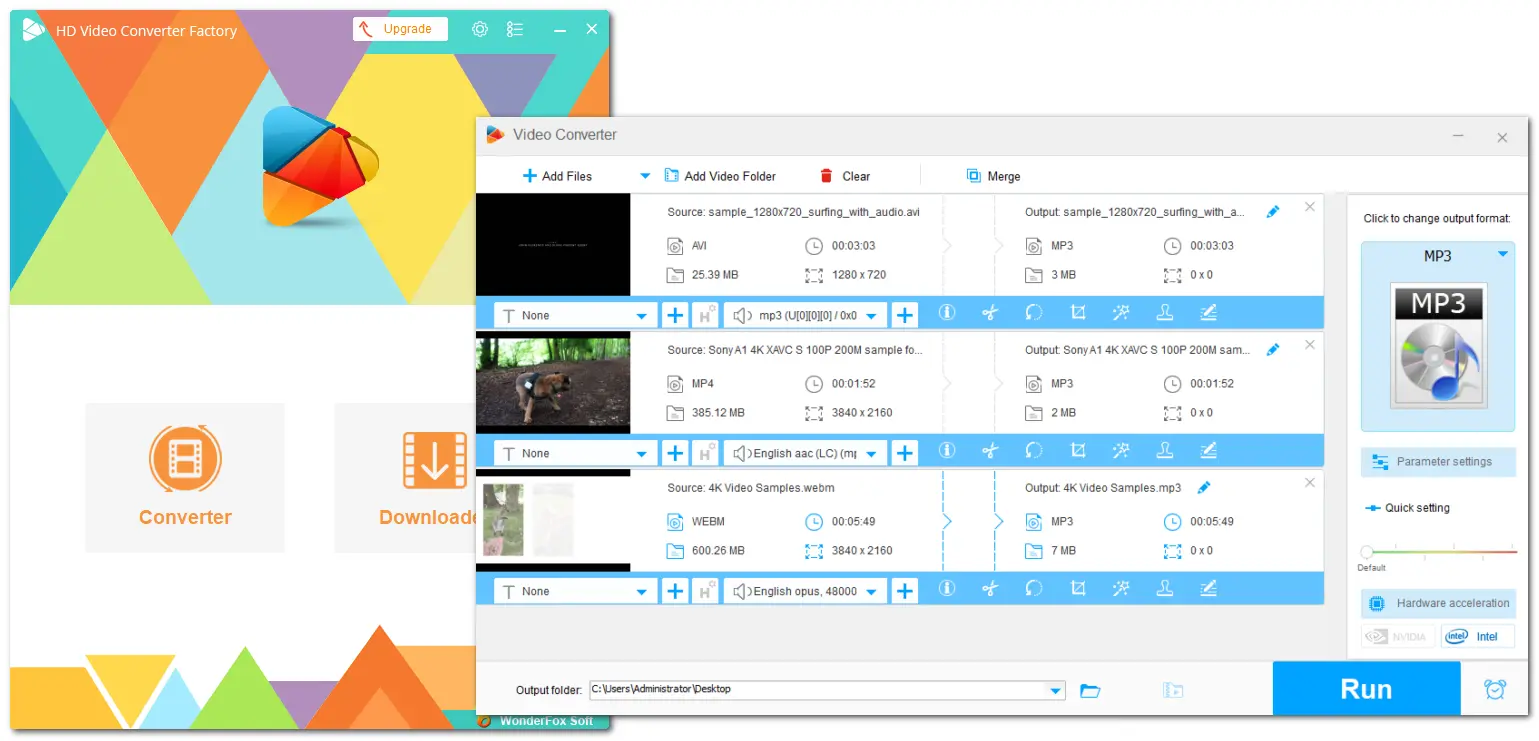Expand English aac audio track dropdown
The image size is (1539, 741).
(x=871, y=454)
